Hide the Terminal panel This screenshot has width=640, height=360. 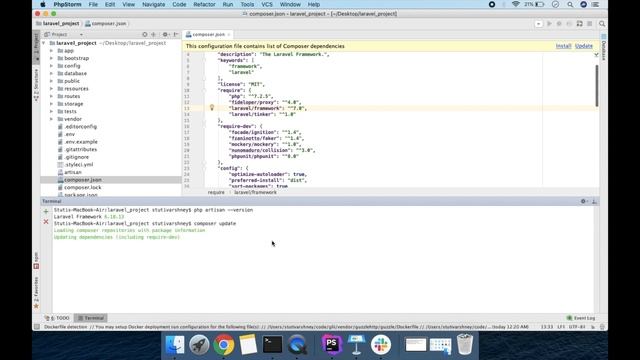click(x=594, y=201)
